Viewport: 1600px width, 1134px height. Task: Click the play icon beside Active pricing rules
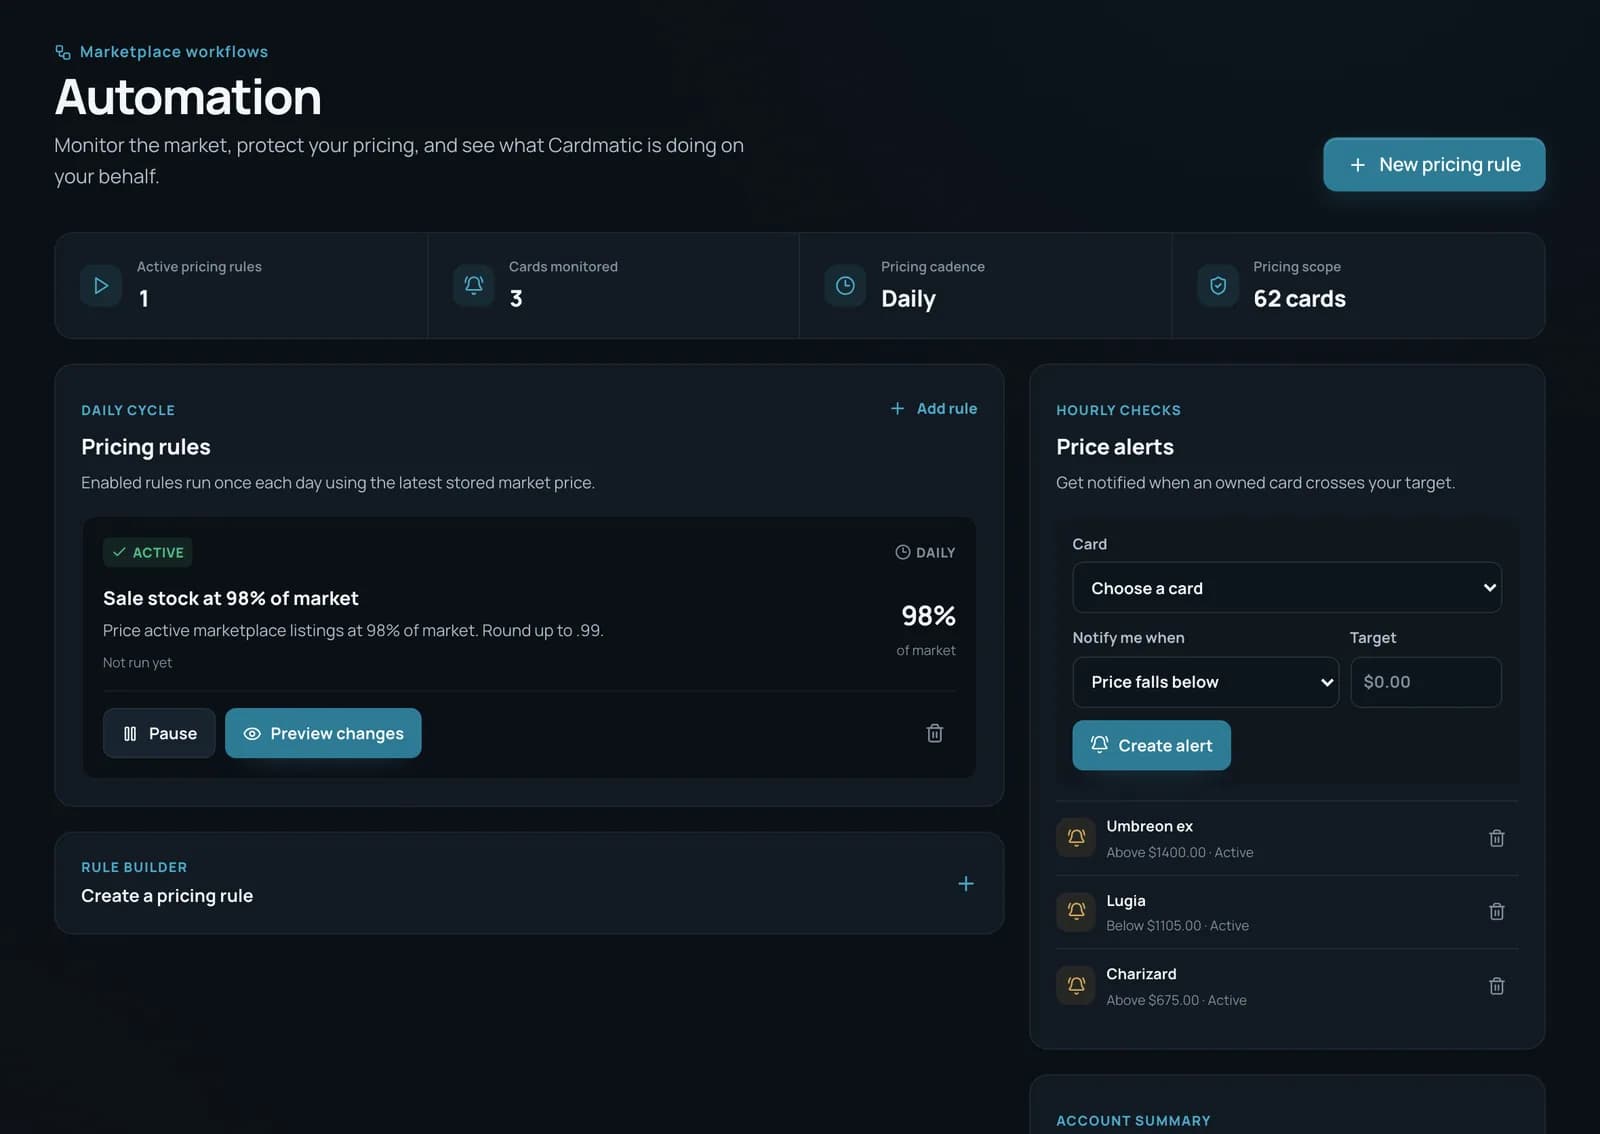point(101,286)
